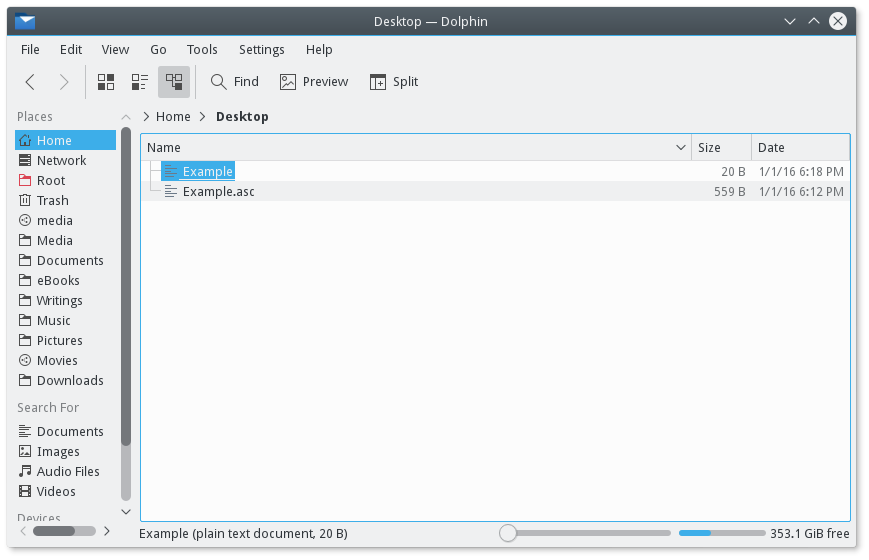Search for Audio Files
Image resolution: width=869 pixels, height=560 pixels.
[65, 471]
